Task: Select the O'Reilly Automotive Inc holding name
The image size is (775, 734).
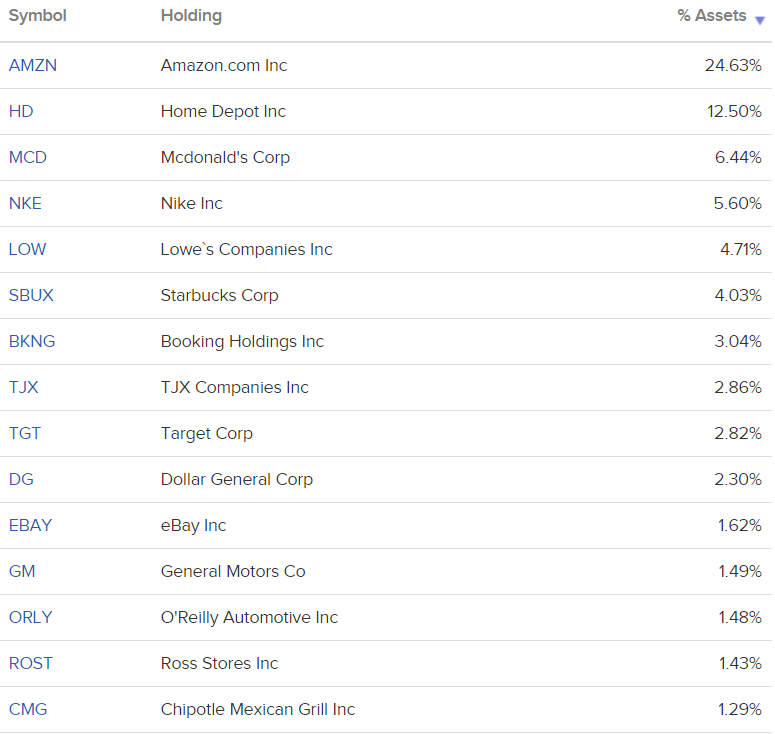Action: [x=250, y=617]
